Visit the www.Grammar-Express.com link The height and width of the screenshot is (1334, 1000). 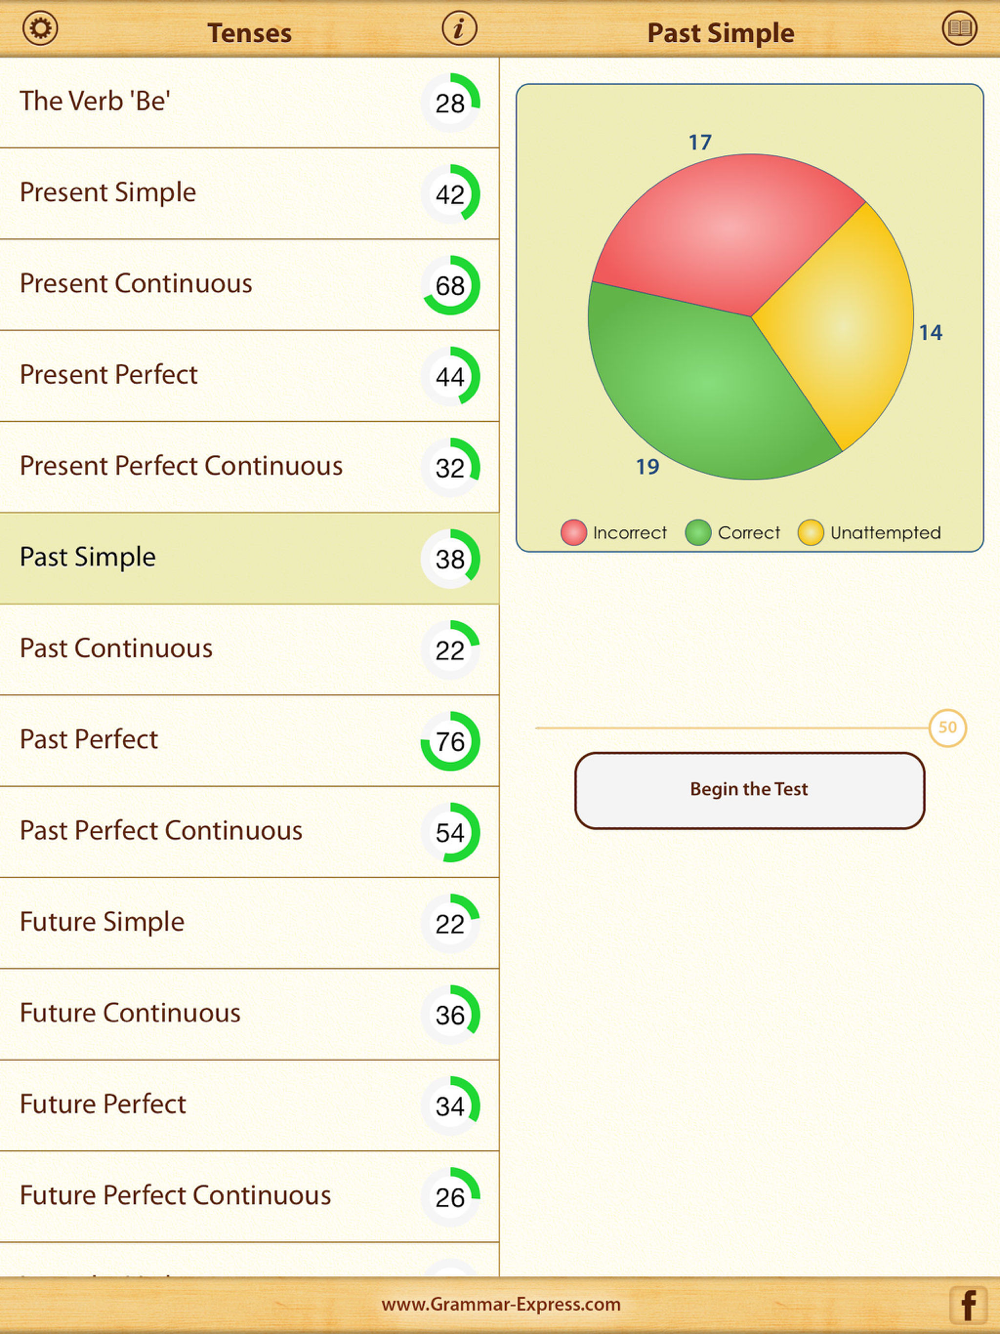501,1304
